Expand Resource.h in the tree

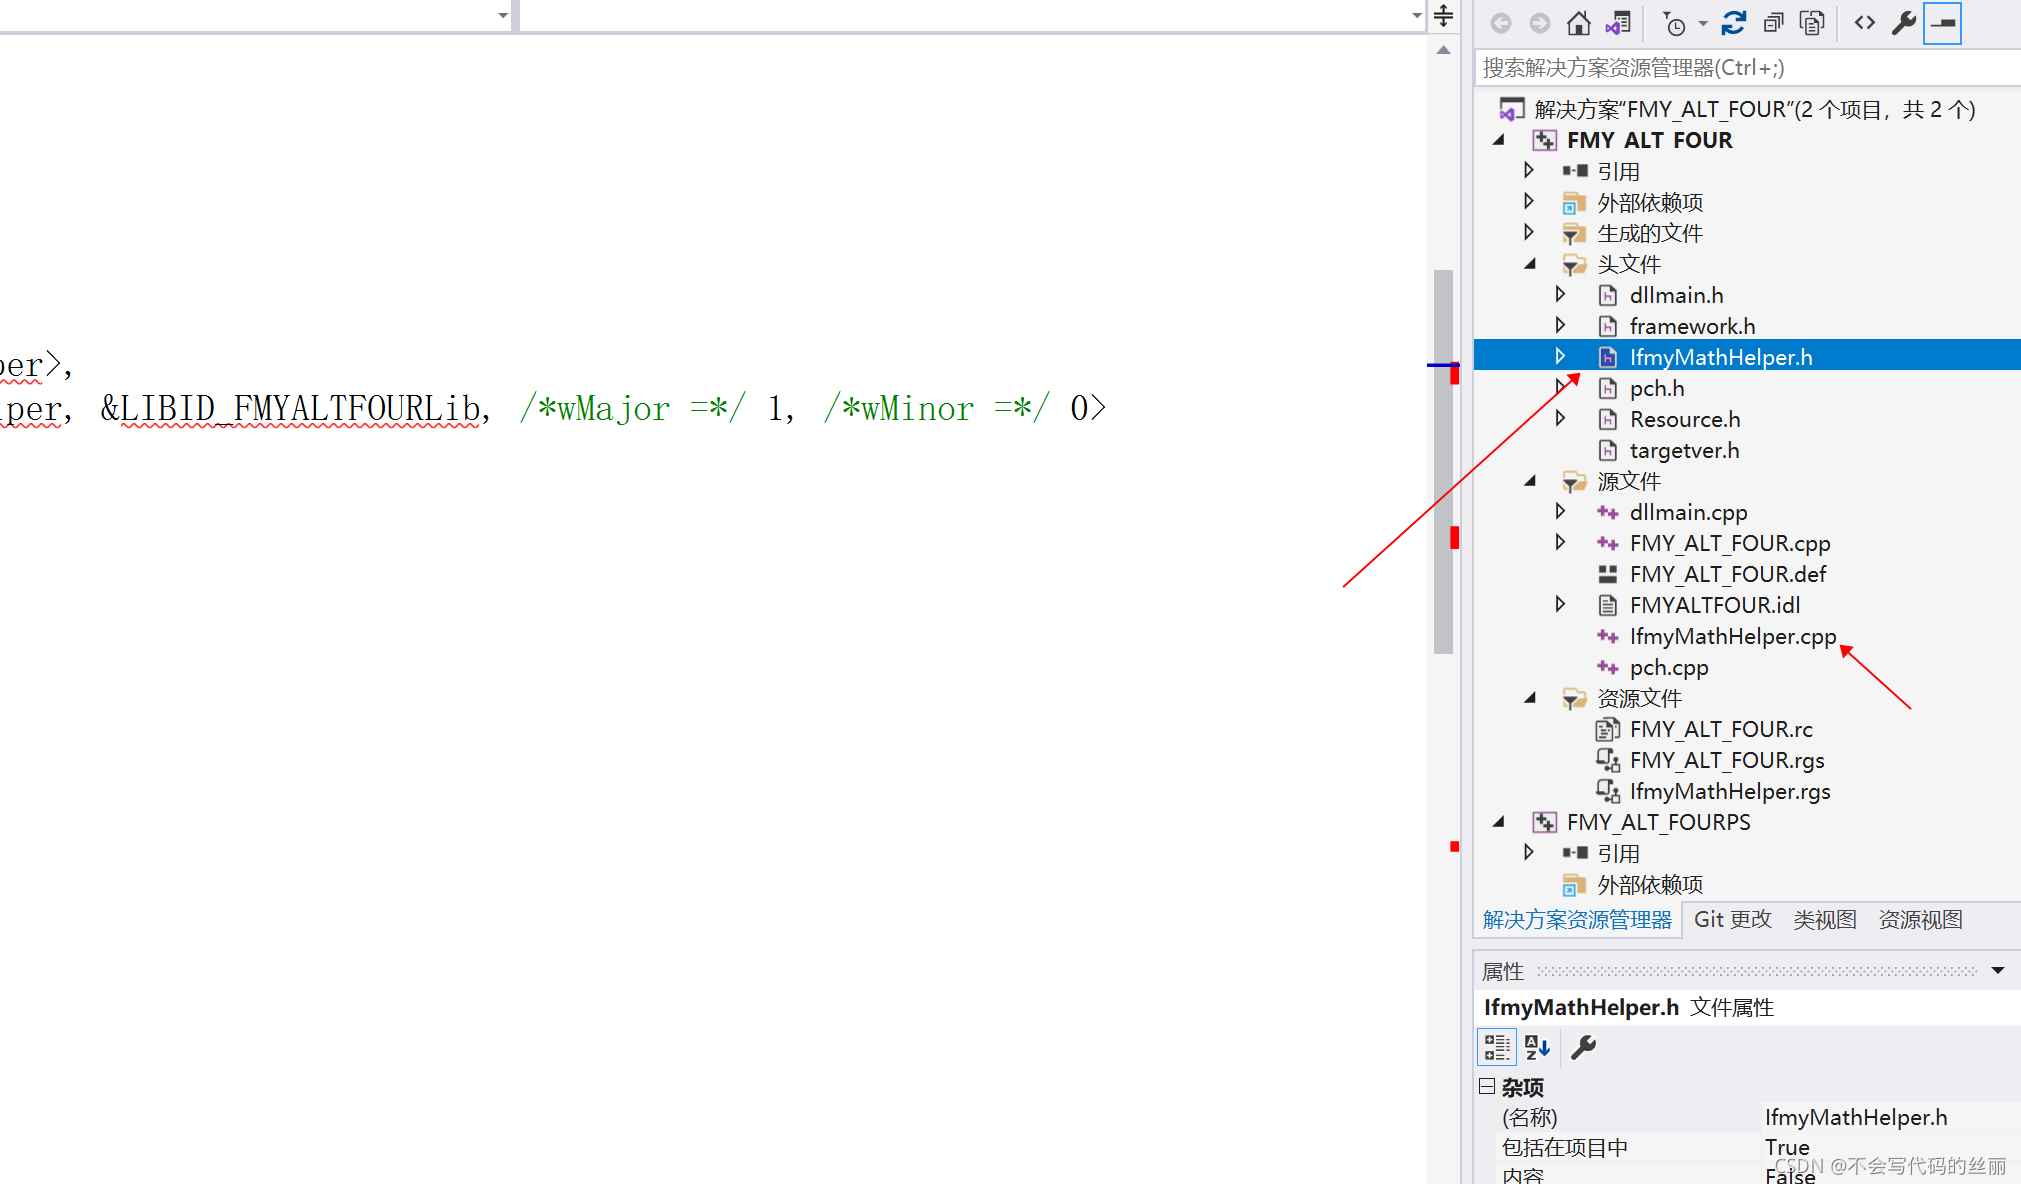click(x=1560, y=419)
